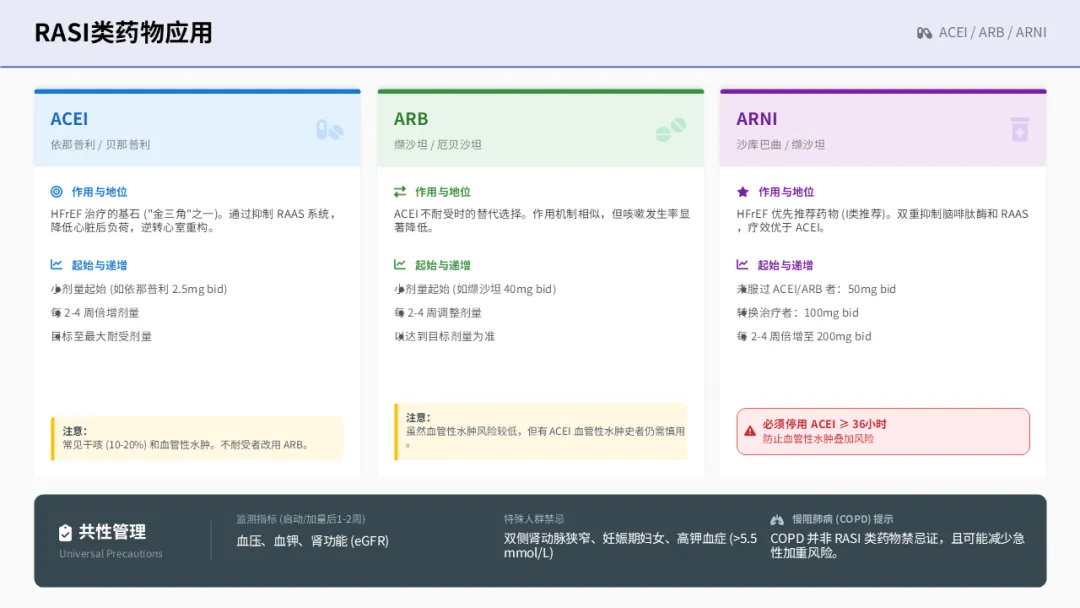Click the ACEI / ARB / ARNI header label
This screenshot has height=608, width=1080.
point(993,32)
